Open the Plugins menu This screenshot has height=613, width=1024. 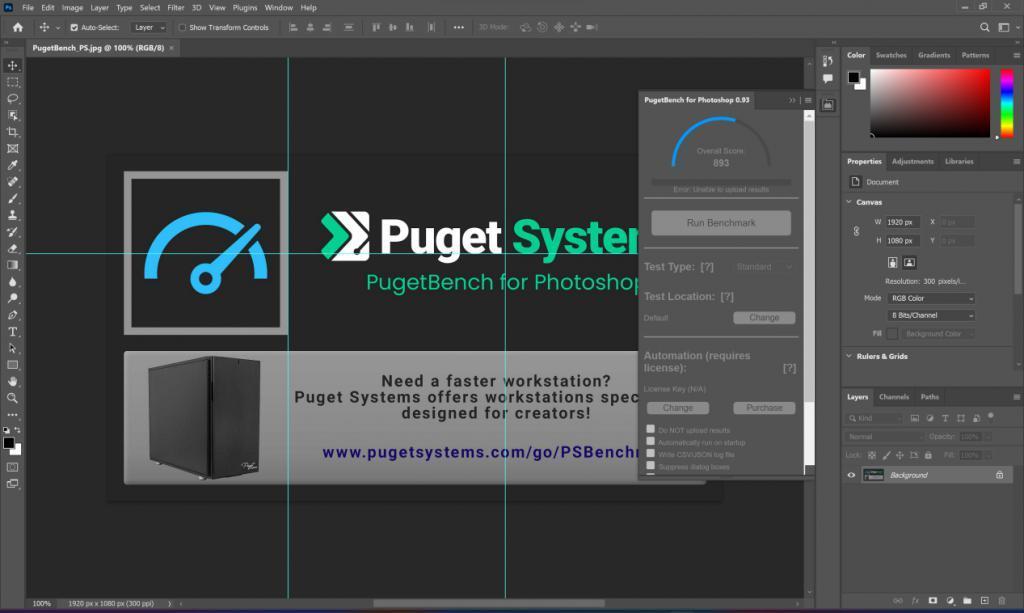245,8
